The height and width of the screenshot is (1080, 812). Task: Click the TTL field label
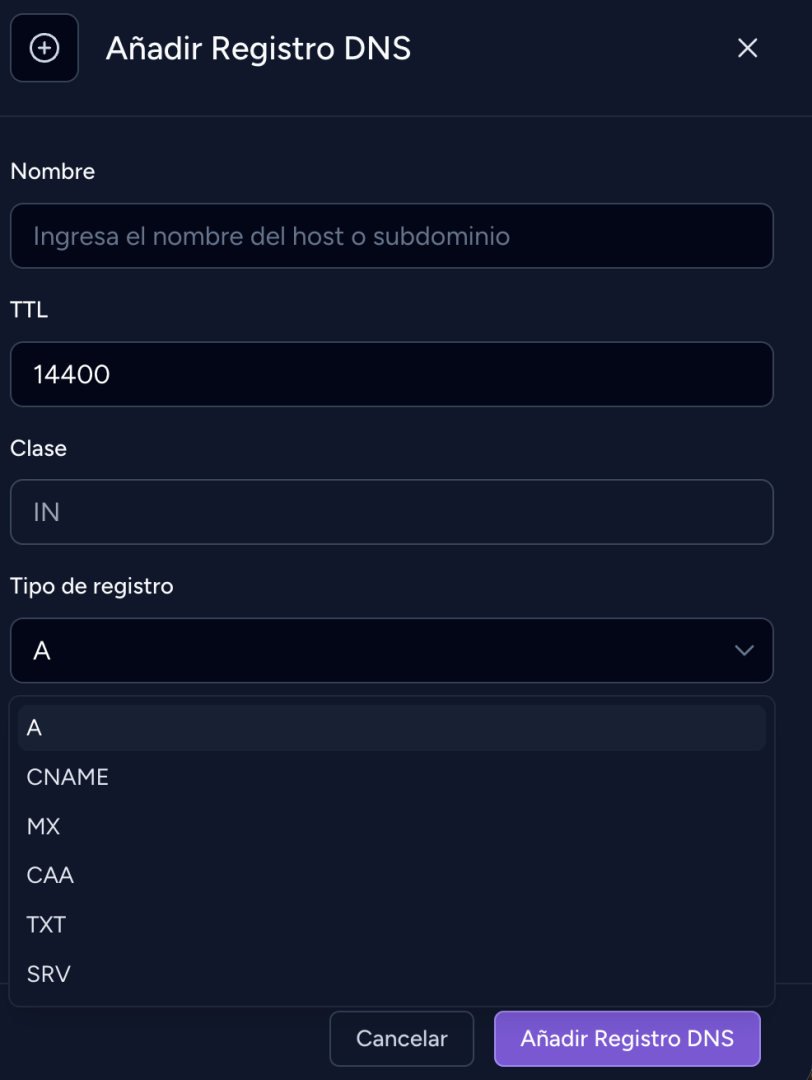click(29, 310)
